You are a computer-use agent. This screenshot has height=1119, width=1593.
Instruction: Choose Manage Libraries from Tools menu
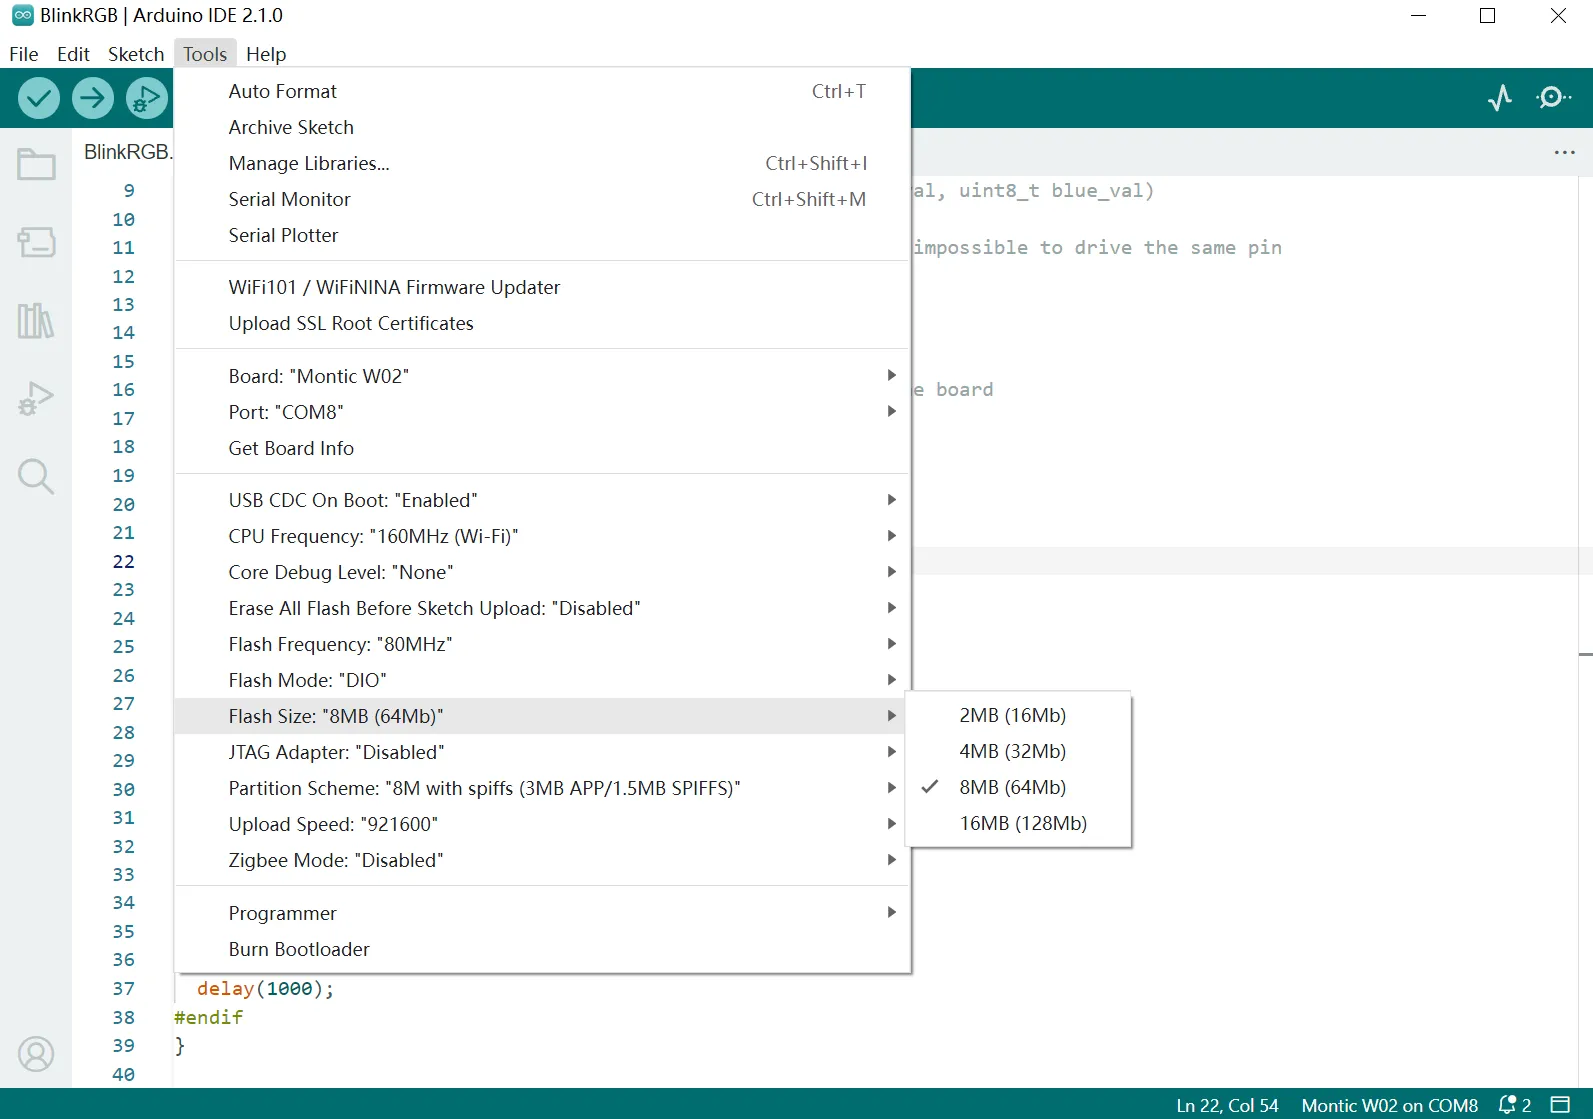point(309,163)
